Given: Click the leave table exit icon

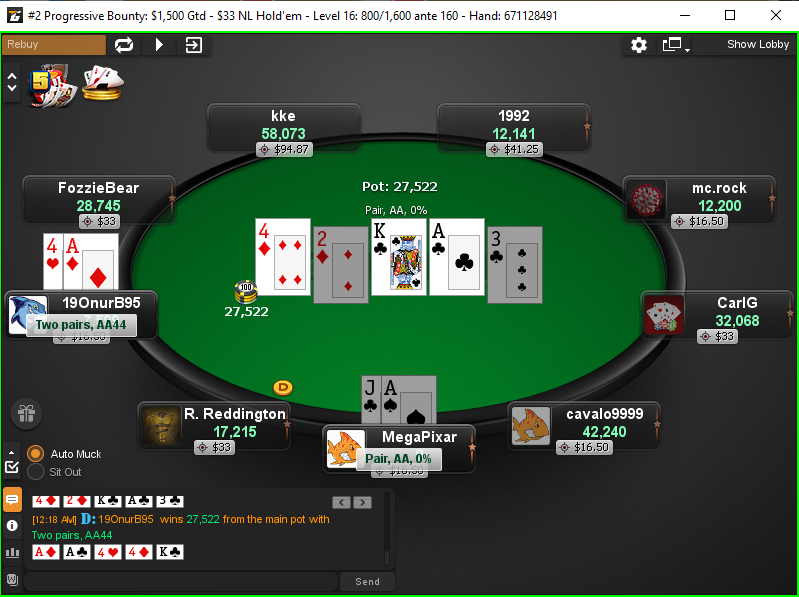Looking at the screenshot, I should [194, 45].
